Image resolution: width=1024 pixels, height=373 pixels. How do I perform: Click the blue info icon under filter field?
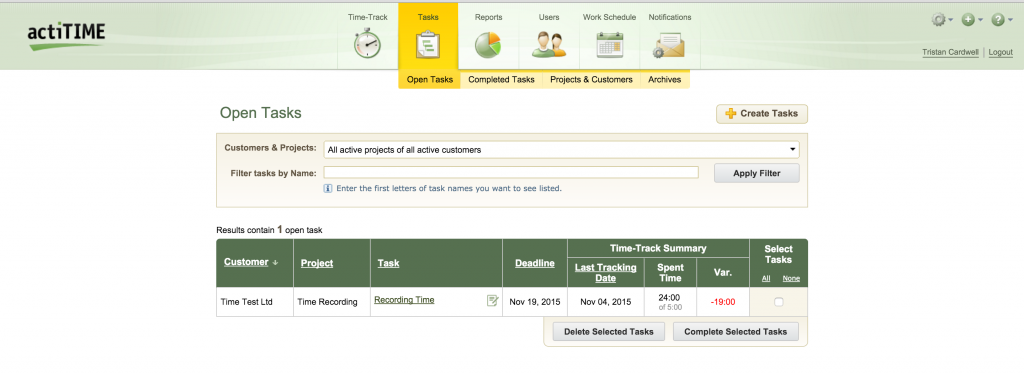click(328, 188)
